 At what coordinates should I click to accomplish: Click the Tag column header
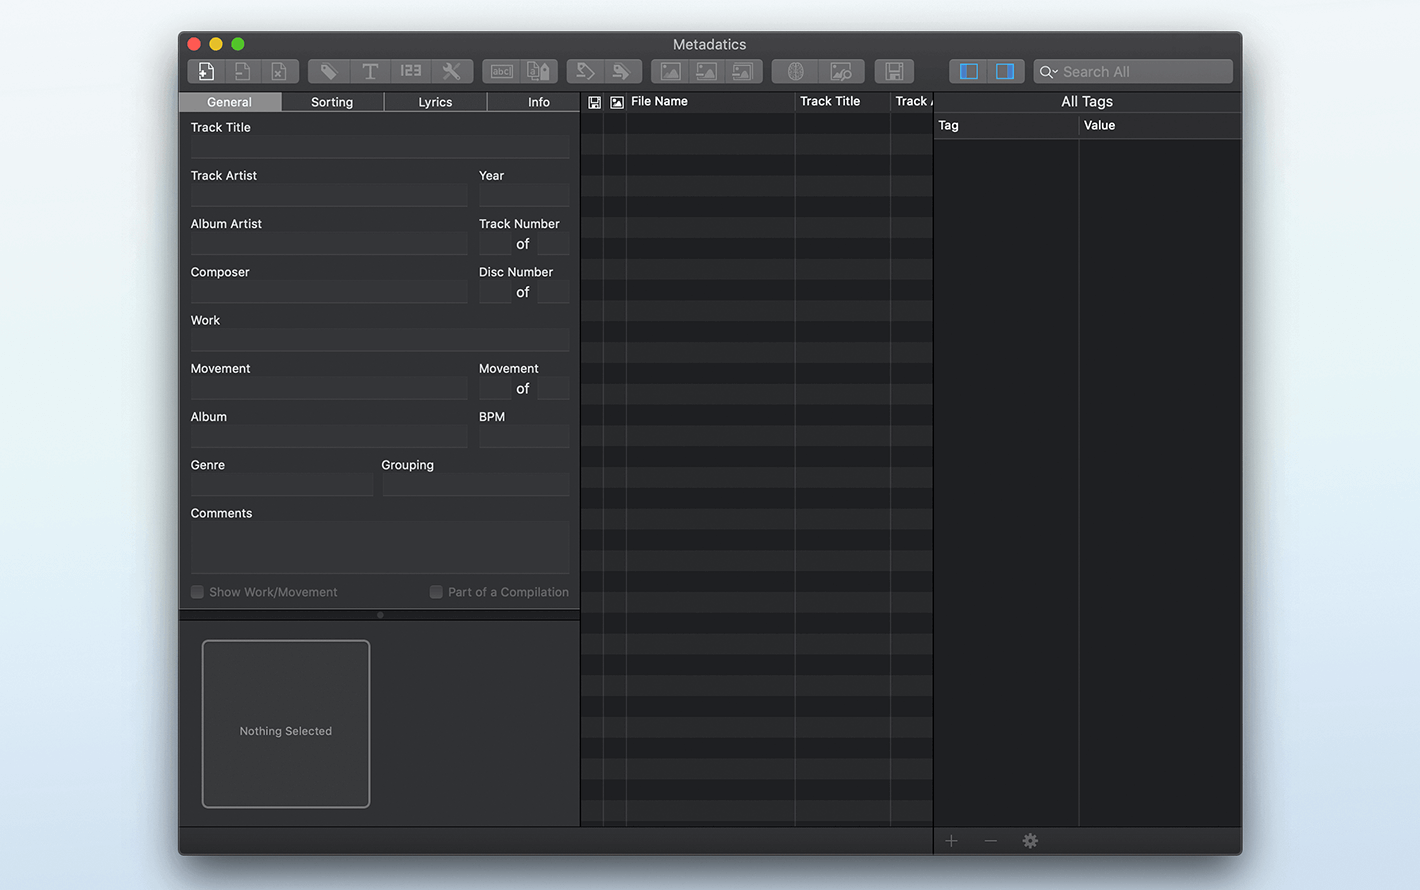pyautogui.click(x=1006, y=125)
